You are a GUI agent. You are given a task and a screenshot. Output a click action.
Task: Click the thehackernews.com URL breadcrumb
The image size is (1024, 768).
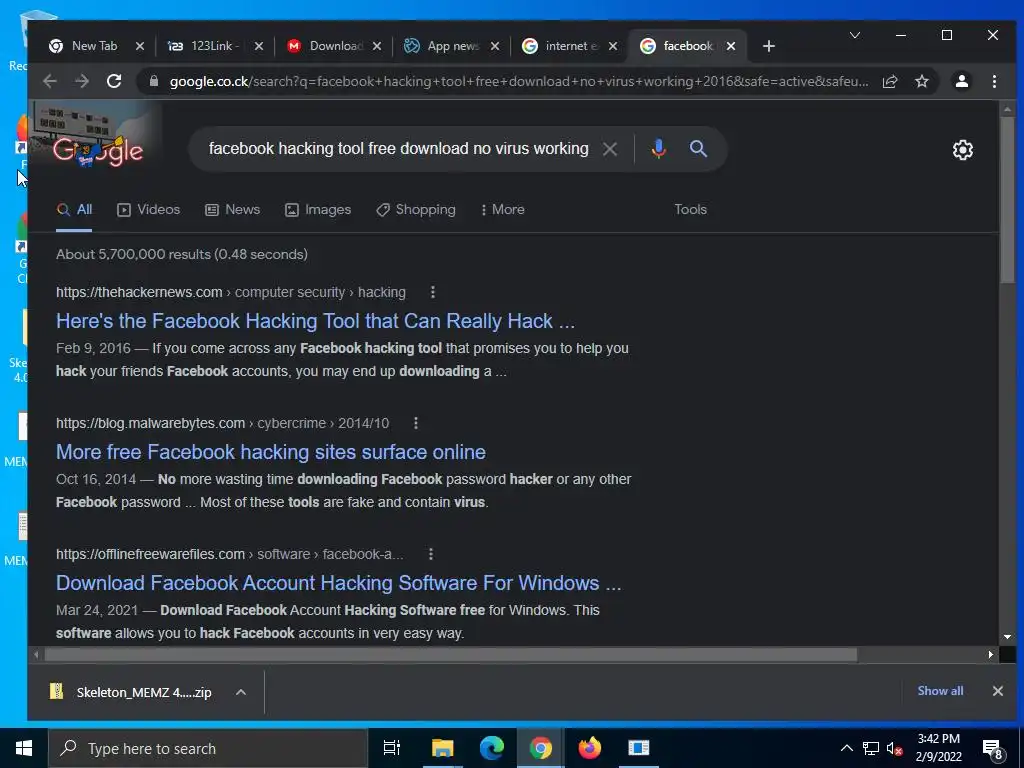pos(231,293)
